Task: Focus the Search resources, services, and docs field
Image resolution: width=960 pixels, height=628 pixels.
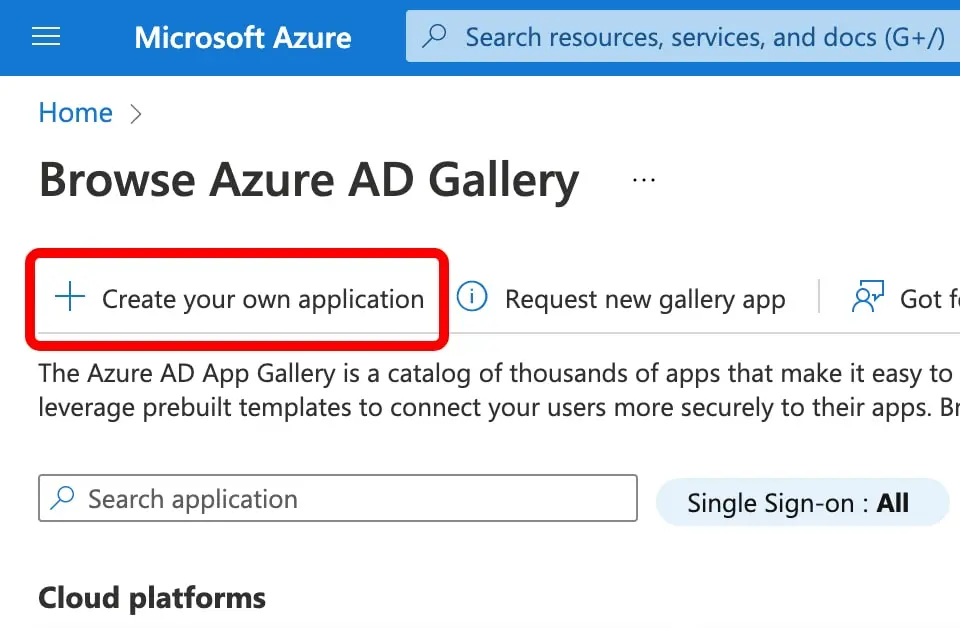Action: 700,38
